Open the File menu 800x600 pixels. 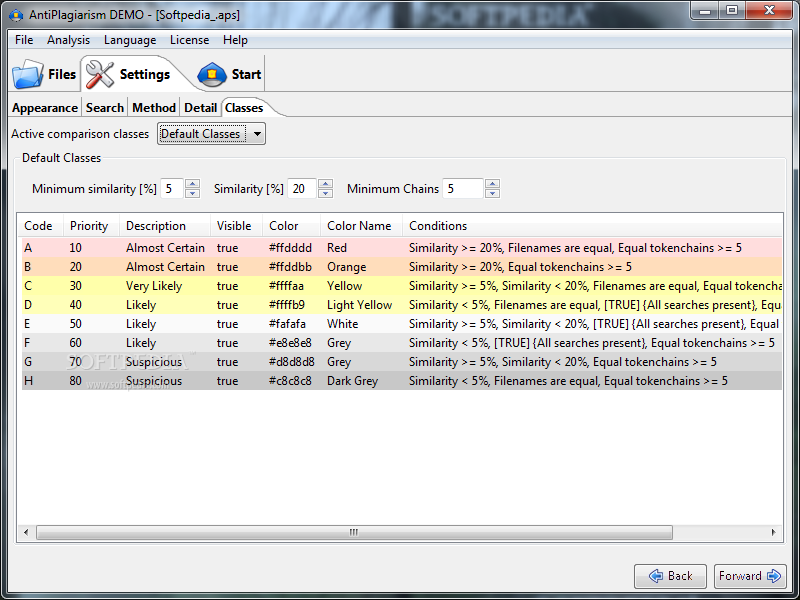tap(24, 40)
